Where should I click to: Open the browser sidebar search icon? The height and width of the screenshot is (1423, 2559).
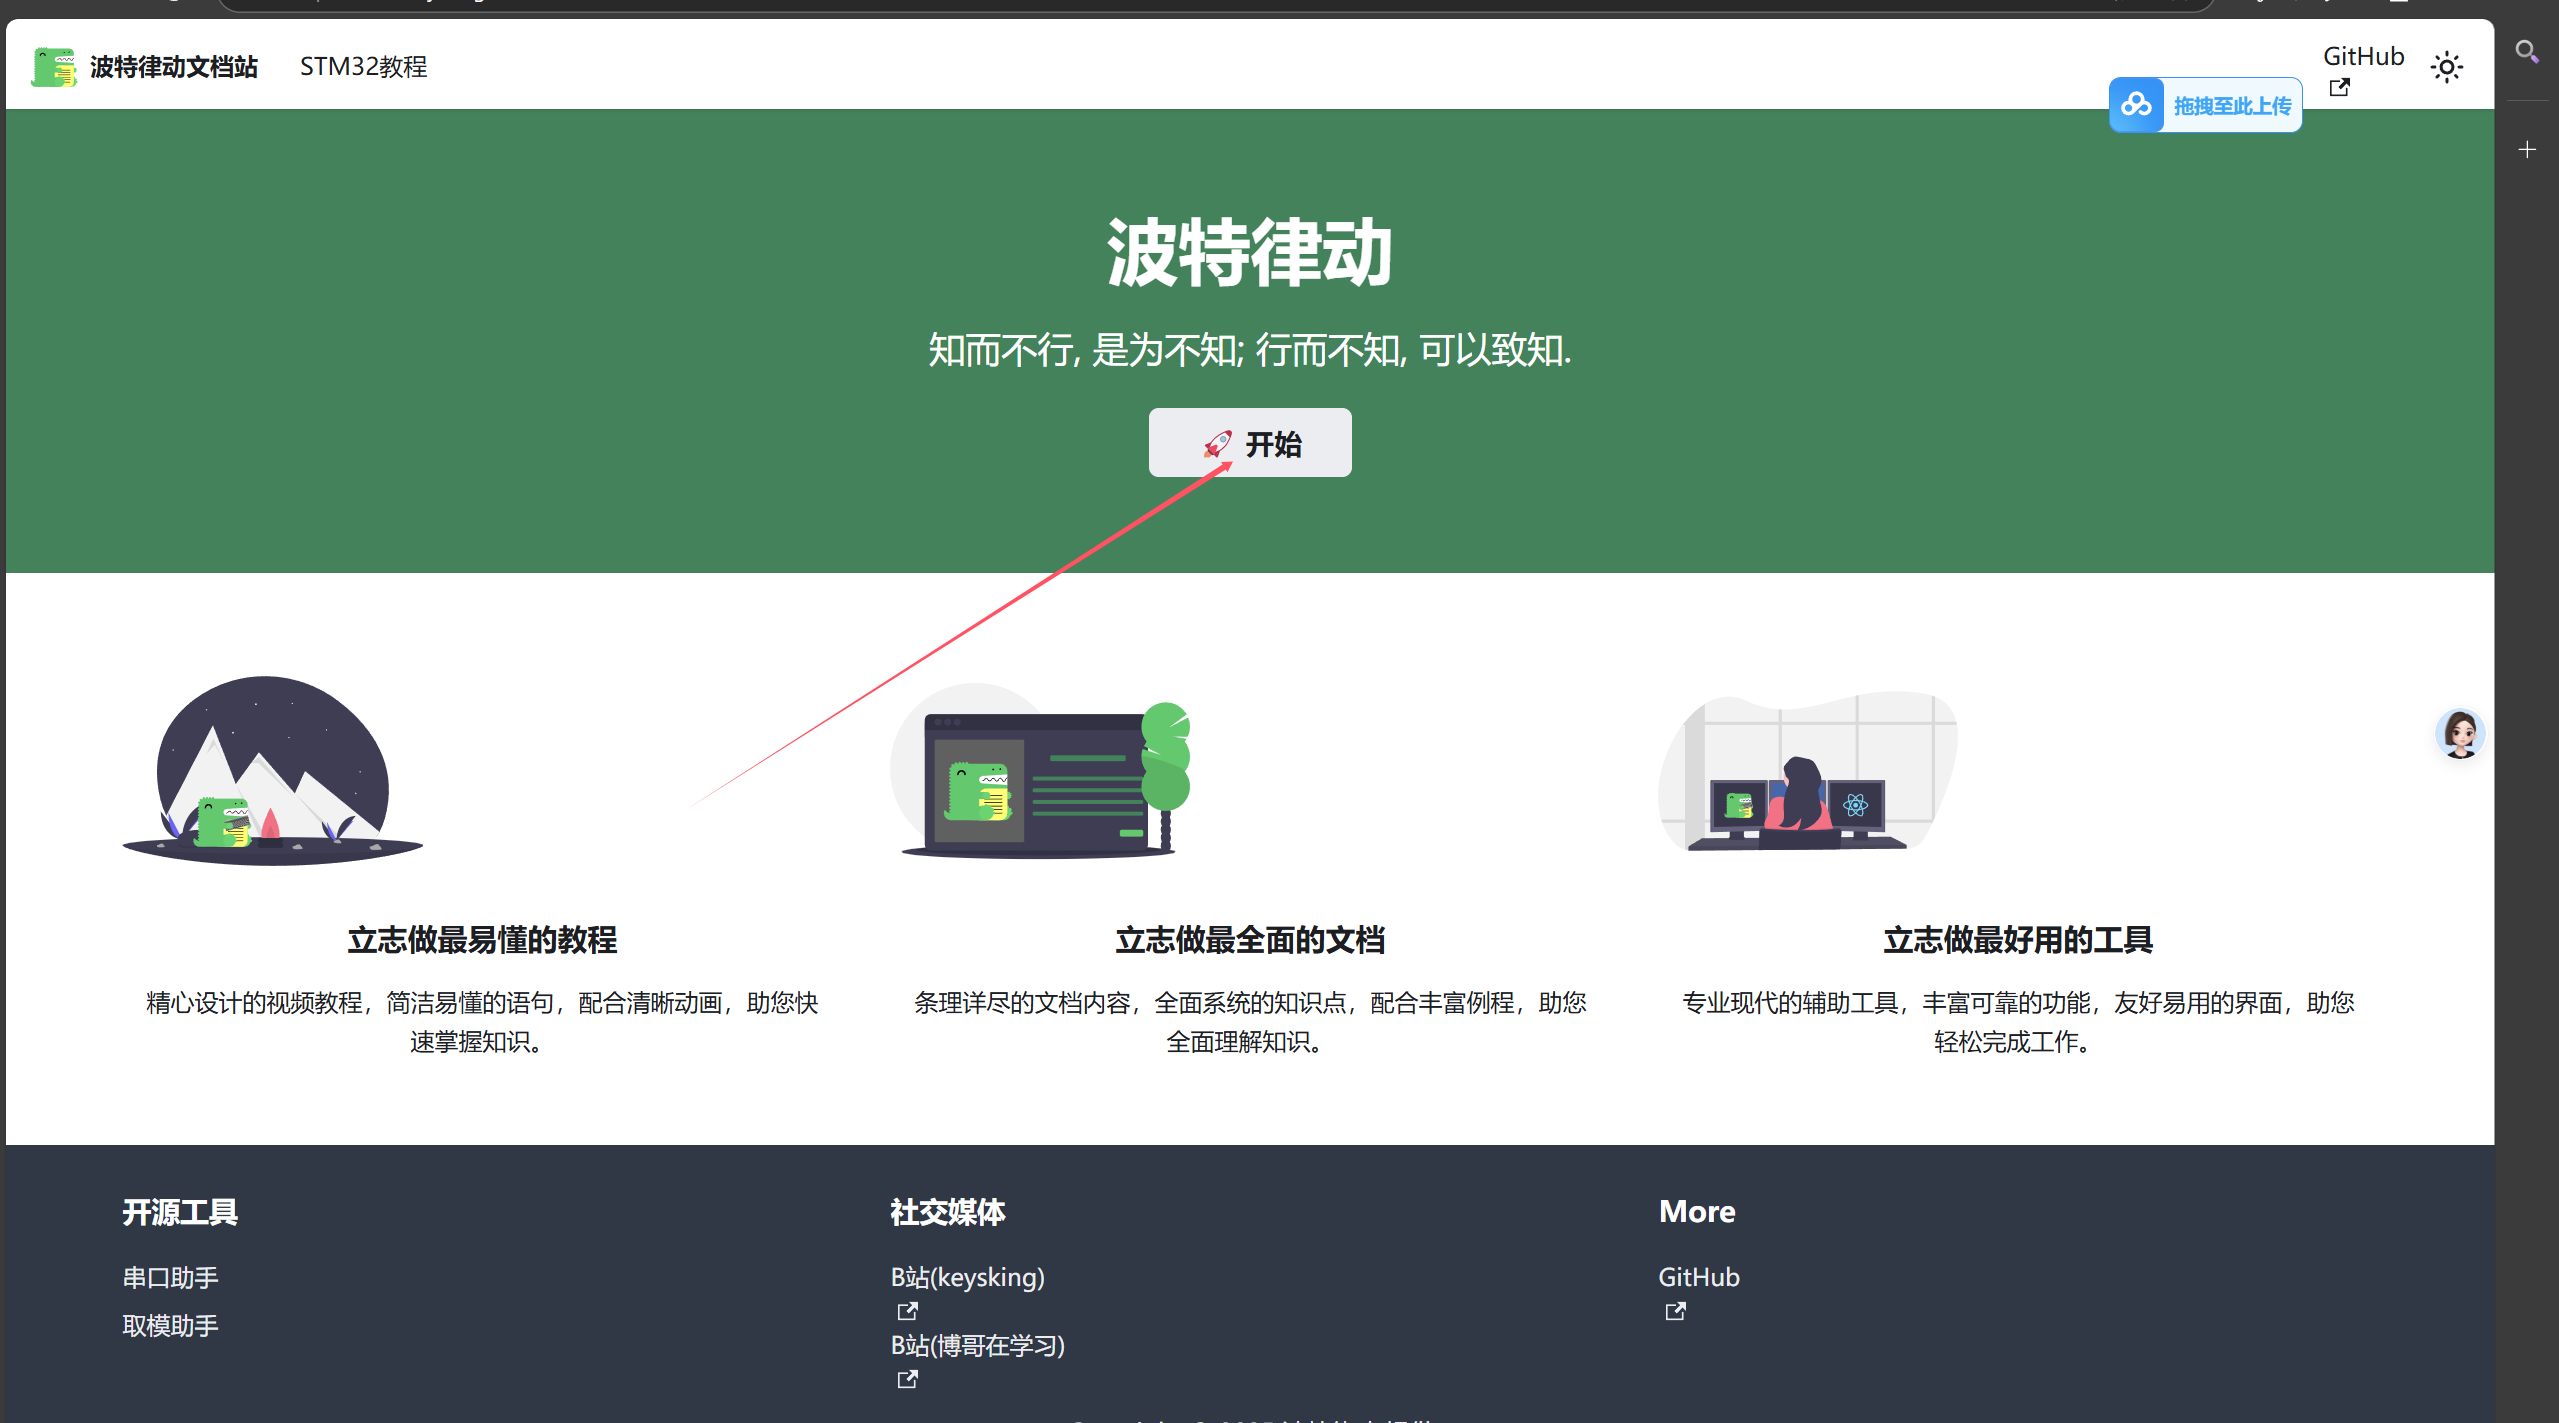point(2526,51)
